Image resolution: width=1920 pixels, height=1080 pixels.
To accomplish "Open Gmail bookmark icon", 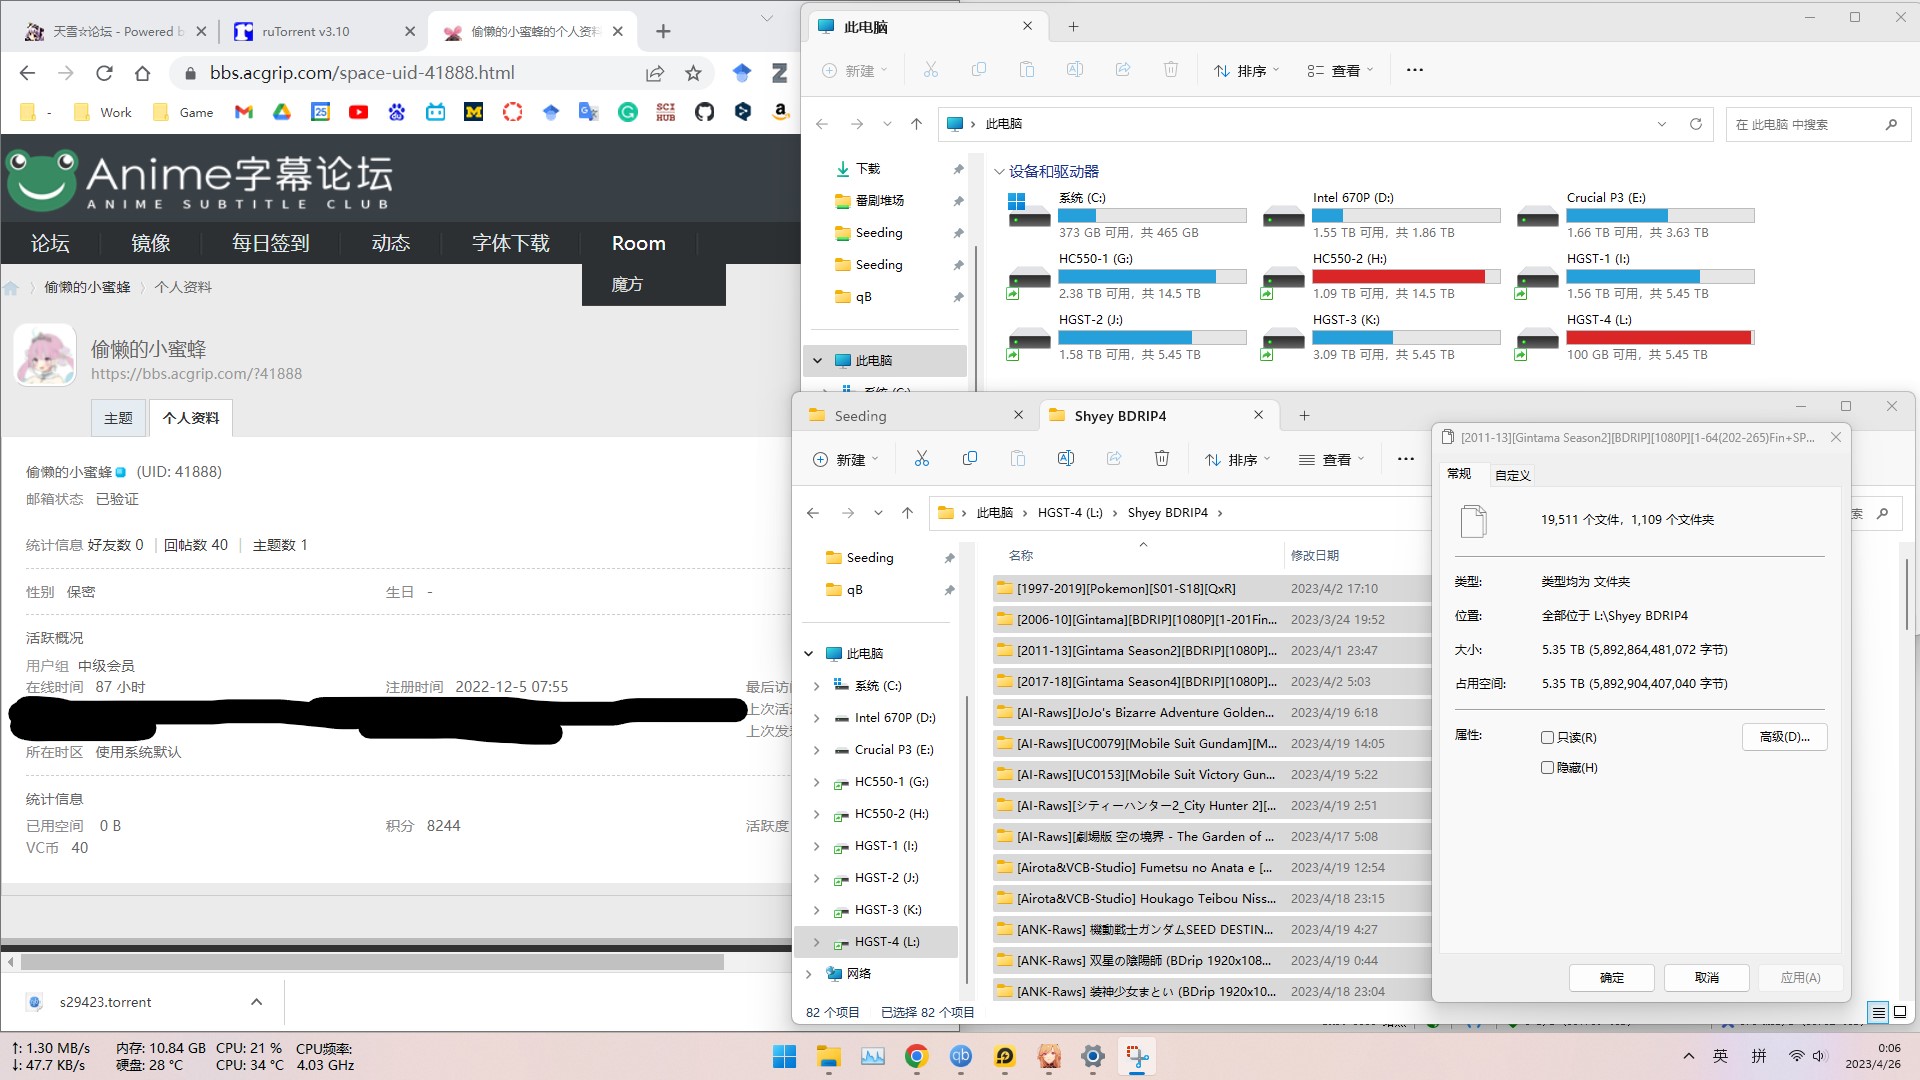I will (x=243, y=112).
